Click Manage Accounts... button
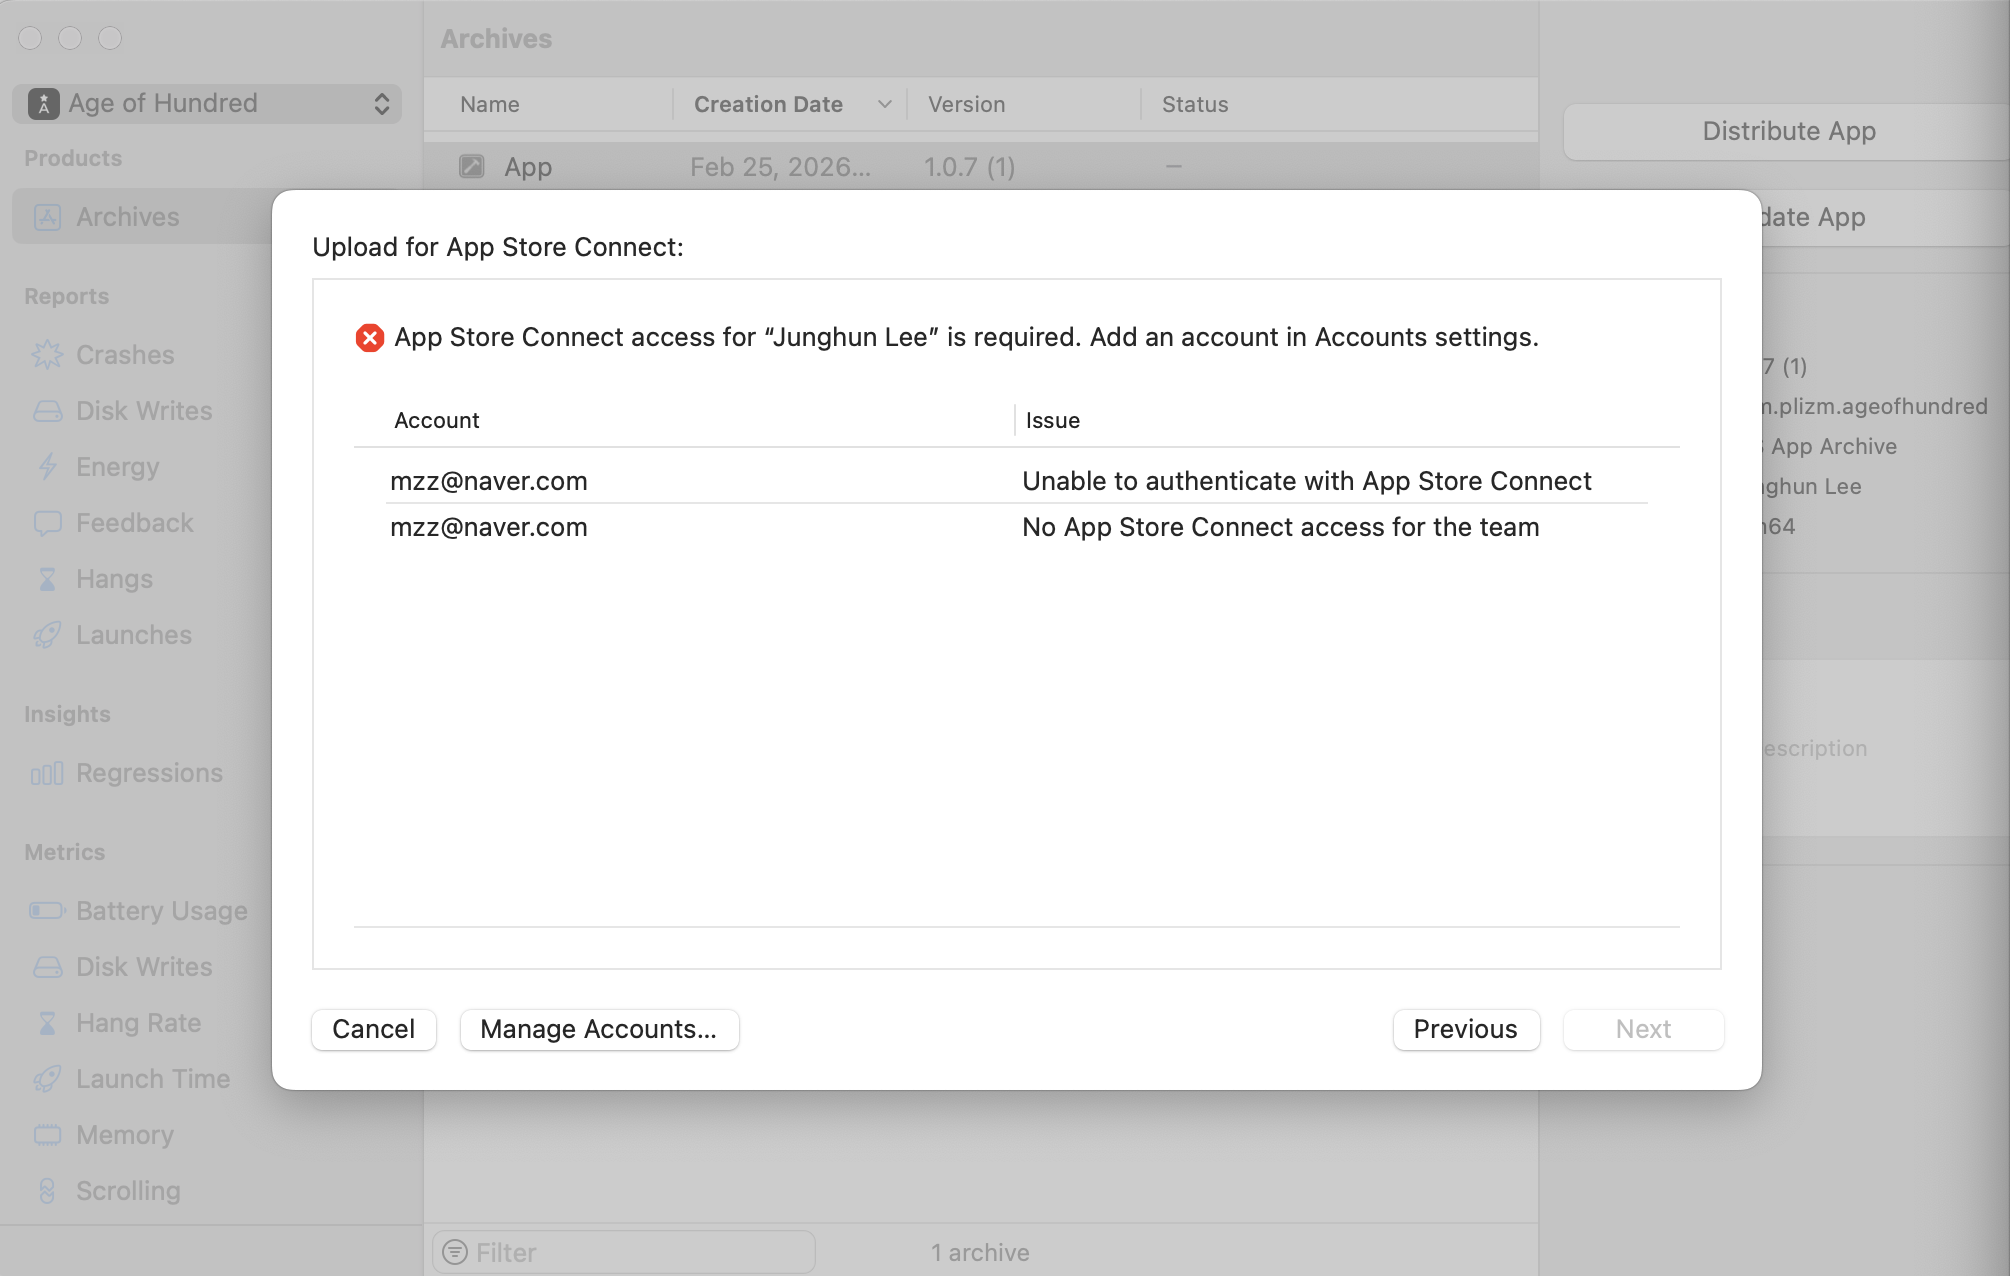2010x1276 pixels. 599,1029
